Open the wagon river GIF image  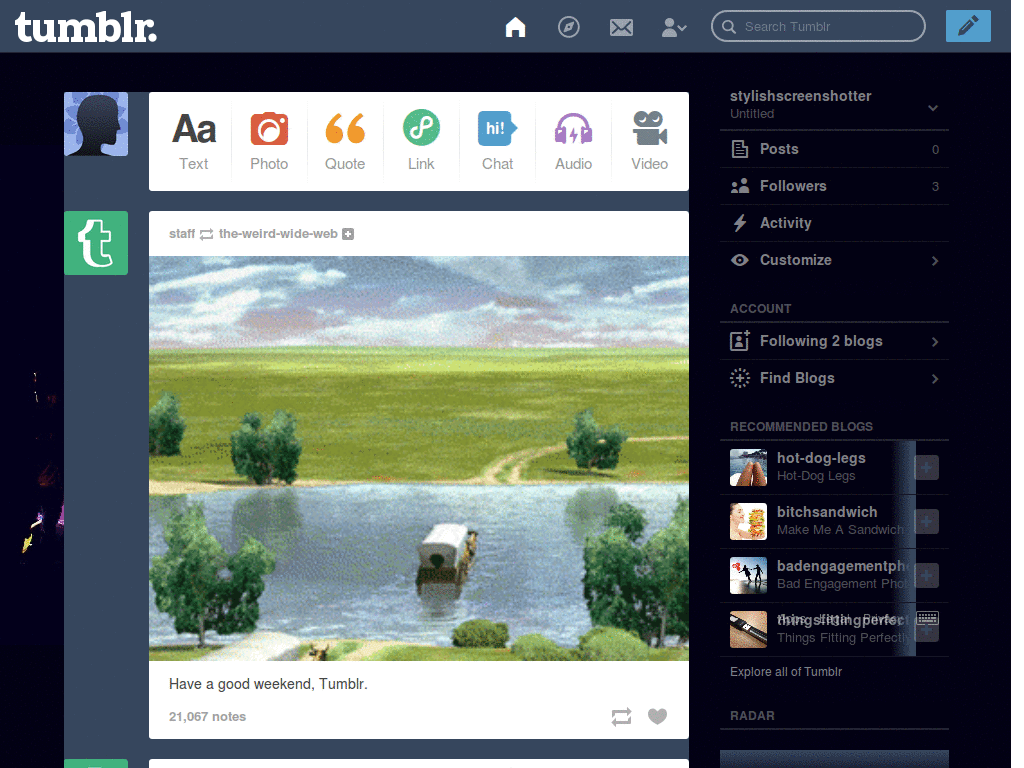coord(419,458)
